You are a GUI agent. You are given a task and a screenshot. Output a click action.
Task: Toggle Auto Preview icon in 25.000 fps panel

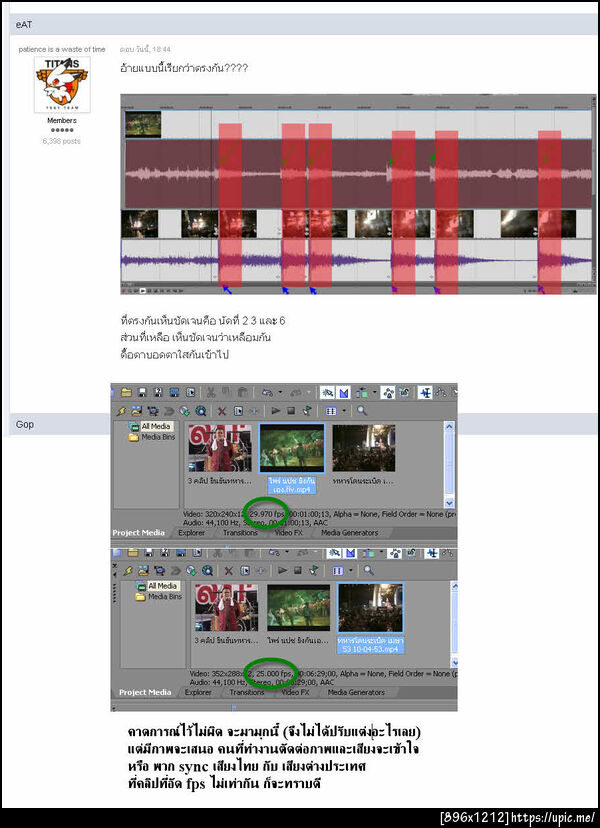coord(314,570)
